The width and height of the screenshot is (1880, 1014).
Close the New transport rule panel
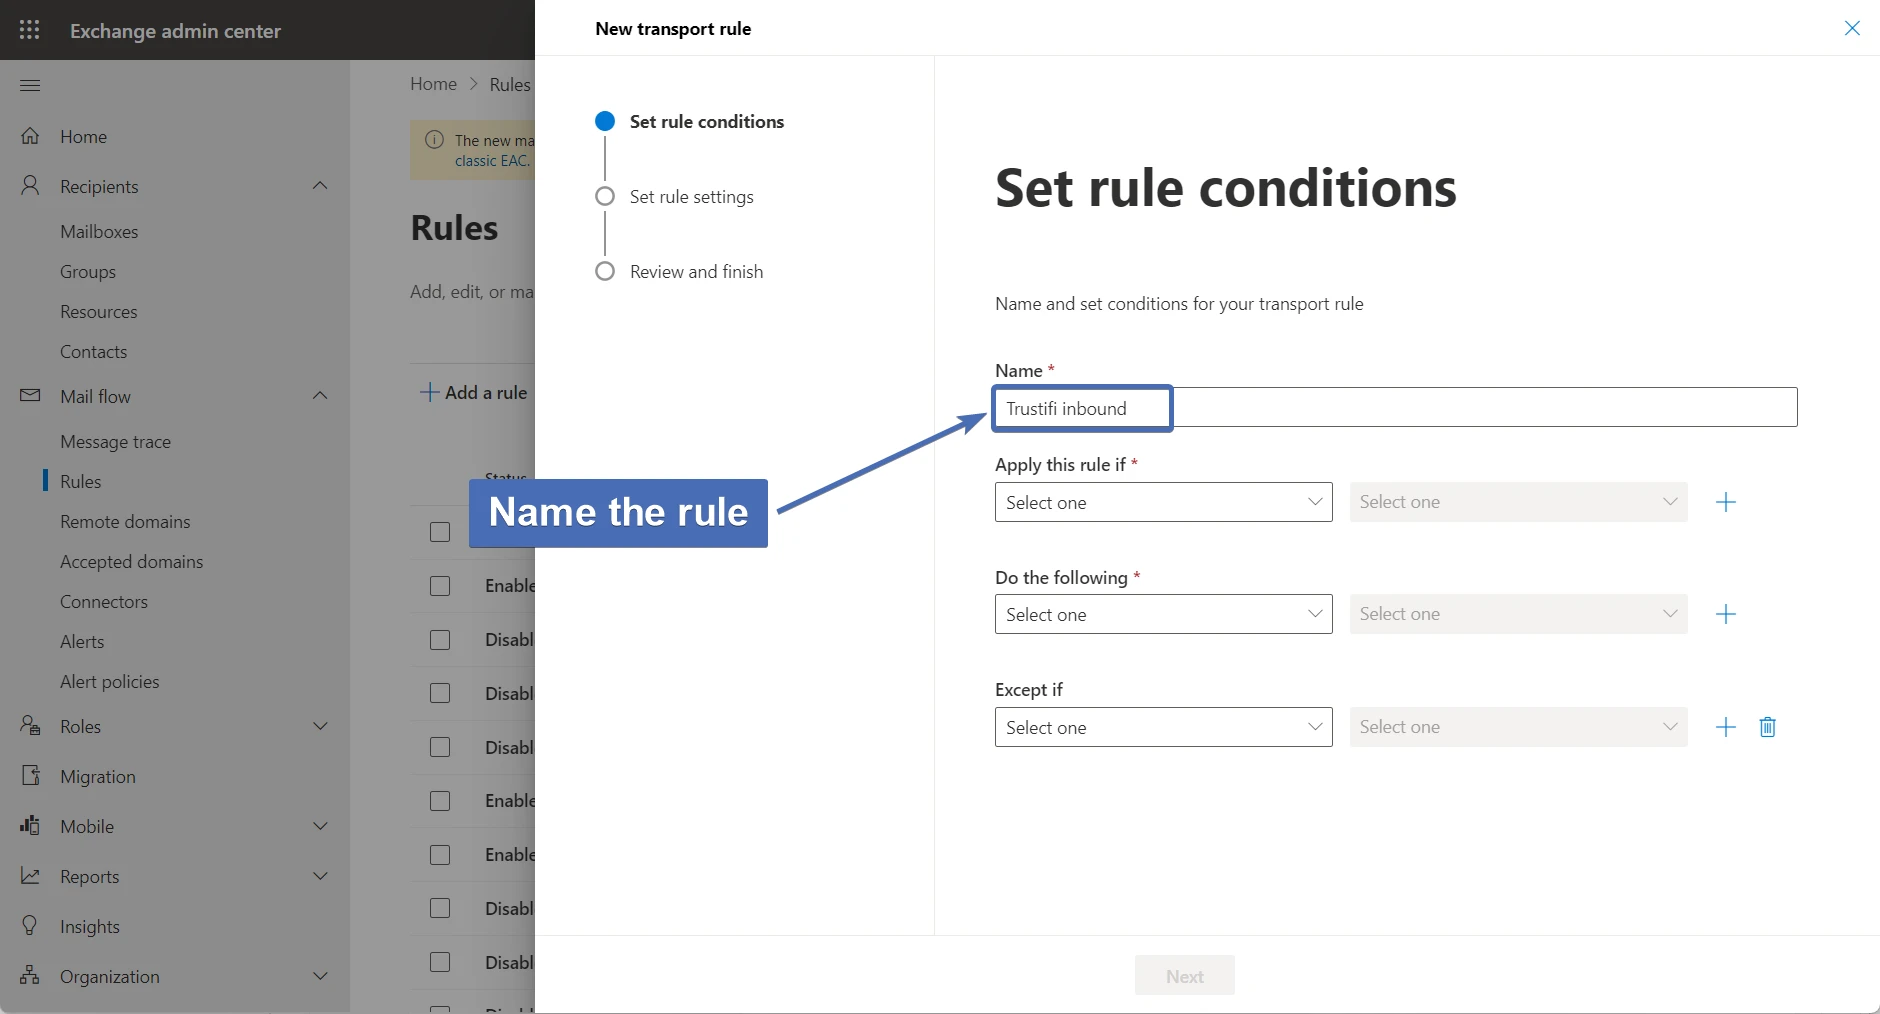[1852, 28]
